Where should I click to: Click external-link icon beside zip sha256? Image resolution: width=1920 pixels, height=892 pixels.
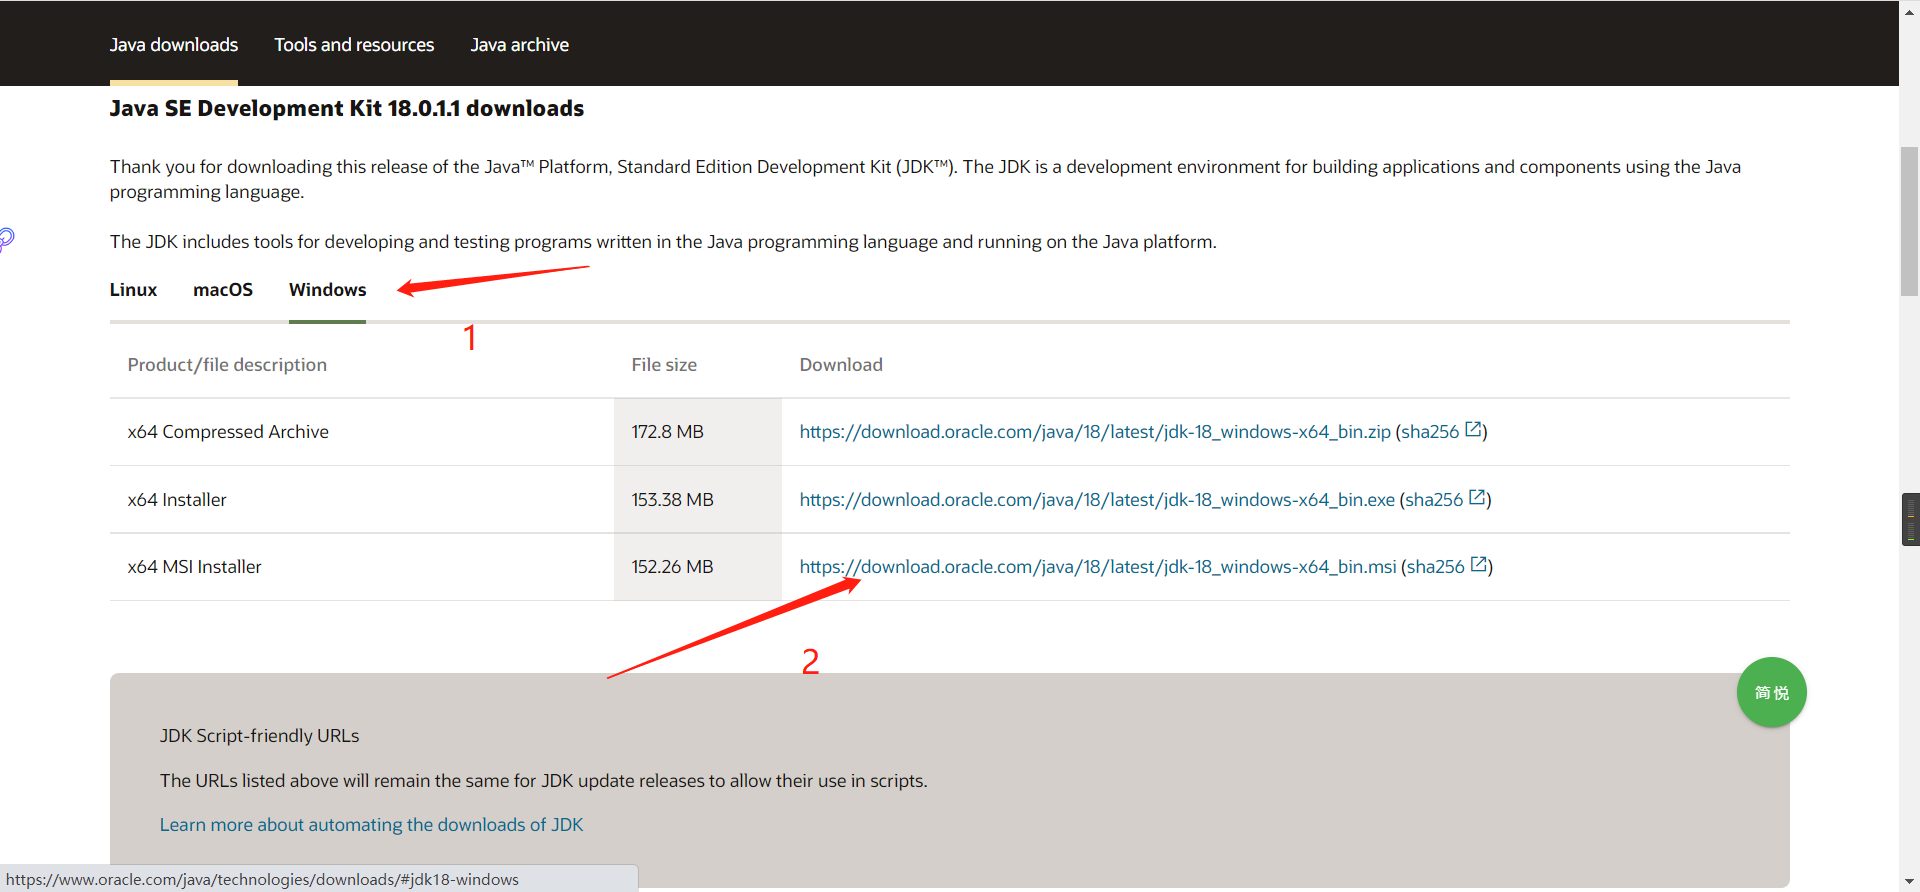point(1473,430)
